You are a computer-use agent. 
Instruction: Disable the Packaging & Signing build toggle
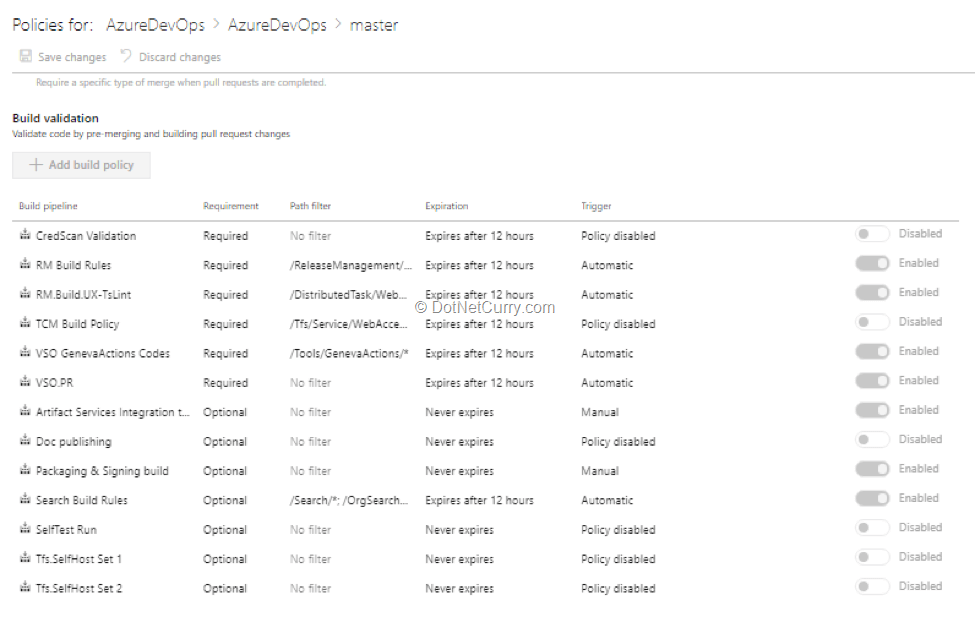[872, 469]
